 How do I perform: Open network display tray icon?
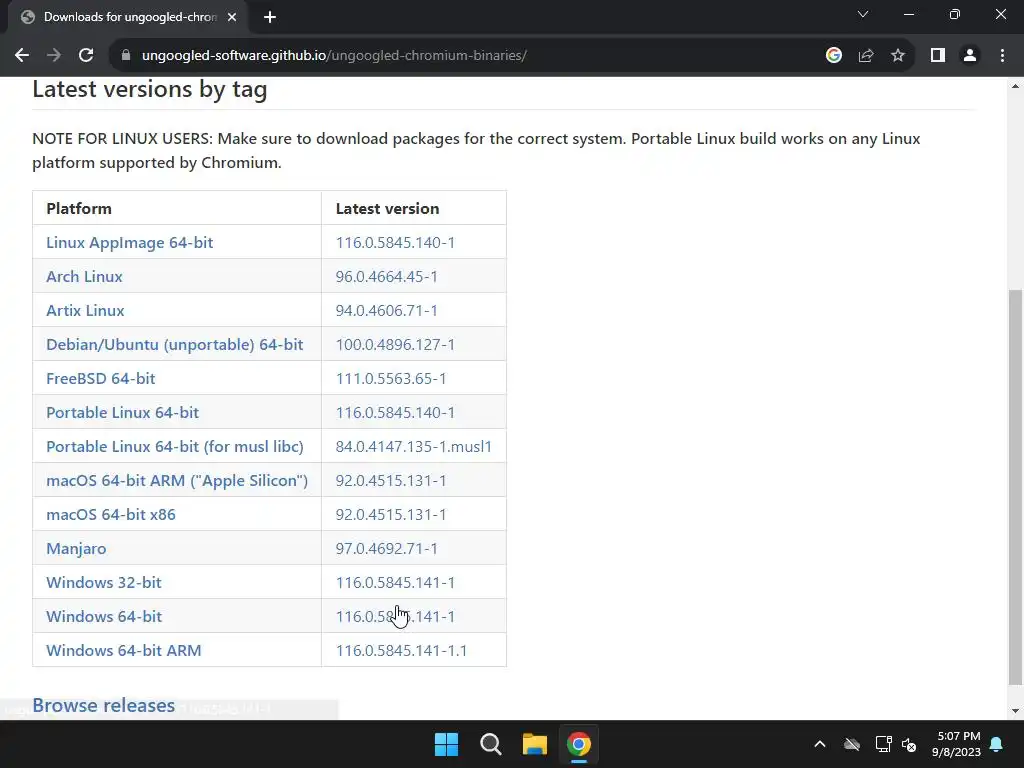coord(883,744)
